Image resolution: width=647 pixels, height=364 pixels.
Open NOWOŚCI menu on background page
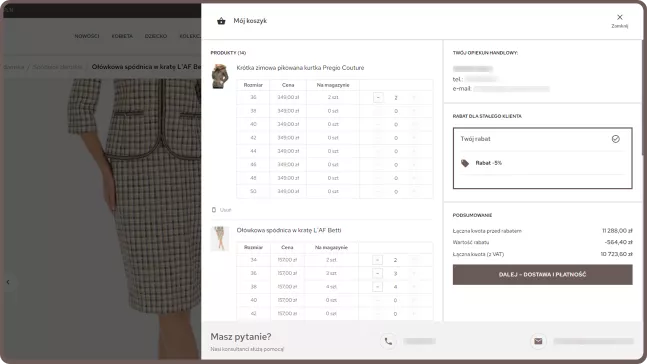87,36
